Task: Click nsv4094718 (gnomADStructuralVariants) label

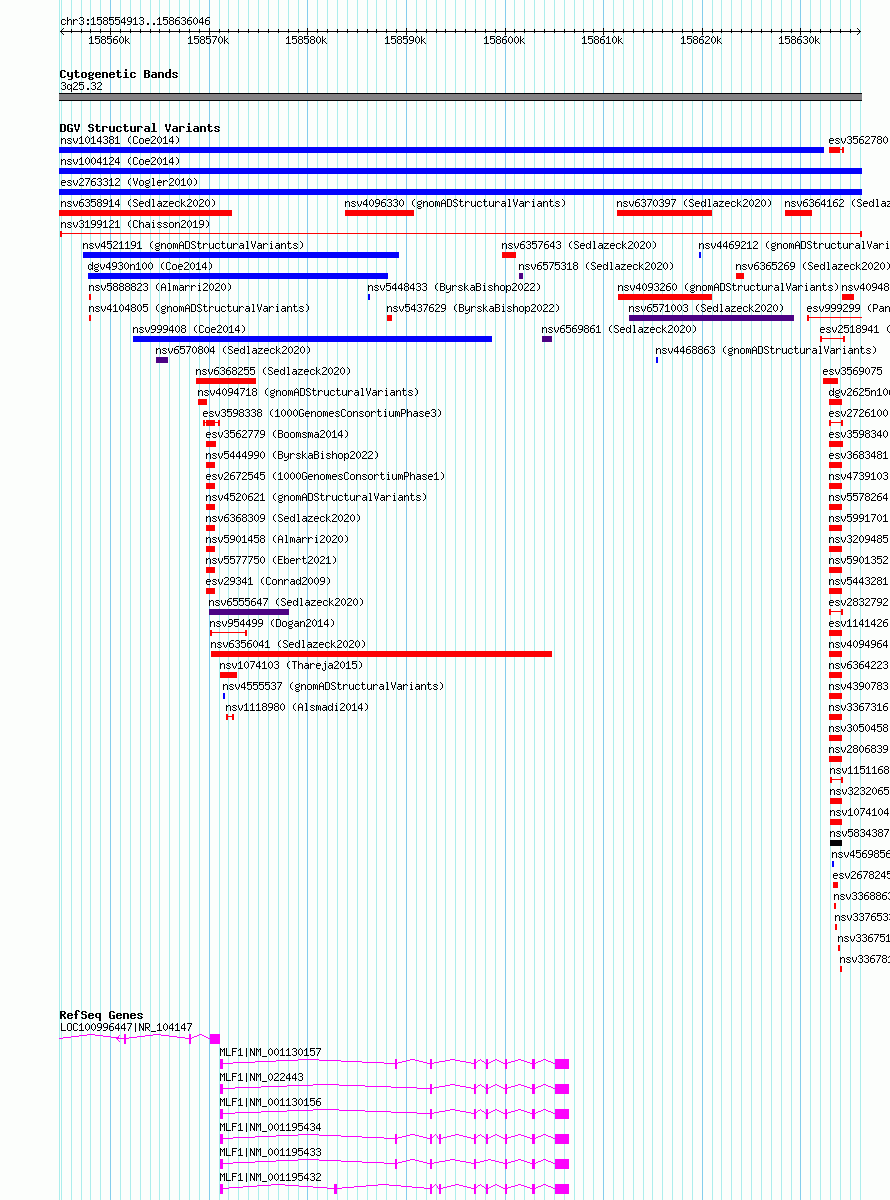Action: tap(309, 392)
